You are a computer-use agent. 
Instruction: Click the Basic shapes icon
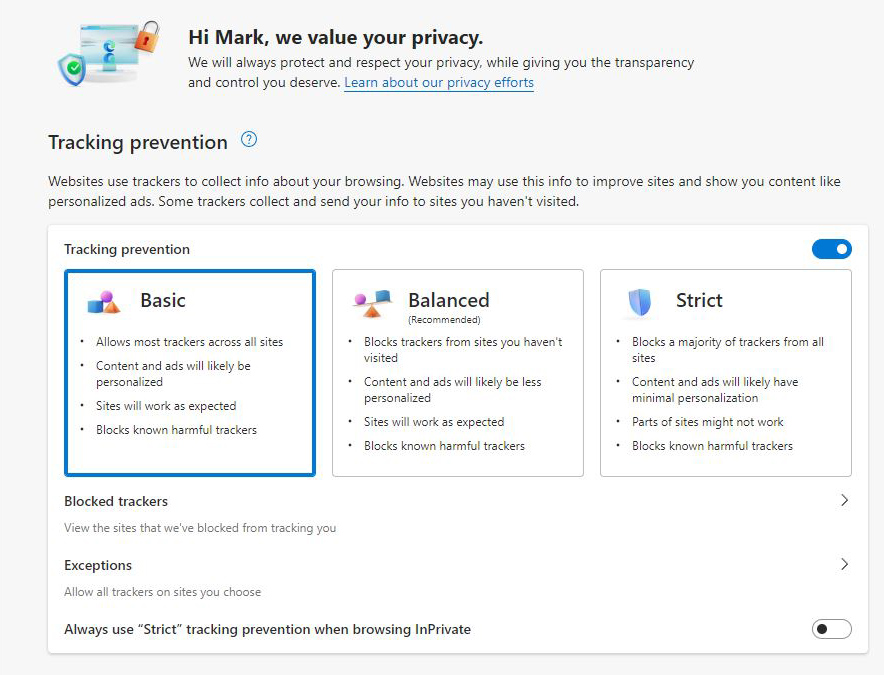click(104, 302)
